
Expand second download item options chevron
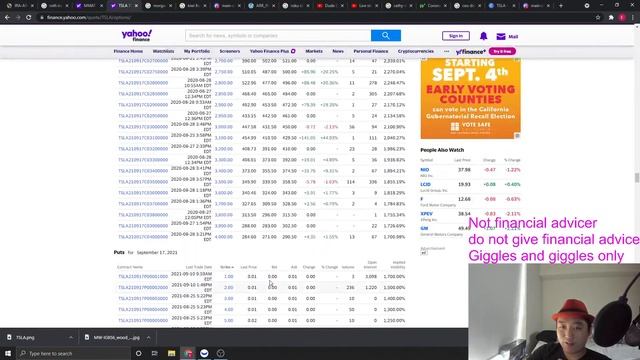pyautogui.click(x=148, y=338)
